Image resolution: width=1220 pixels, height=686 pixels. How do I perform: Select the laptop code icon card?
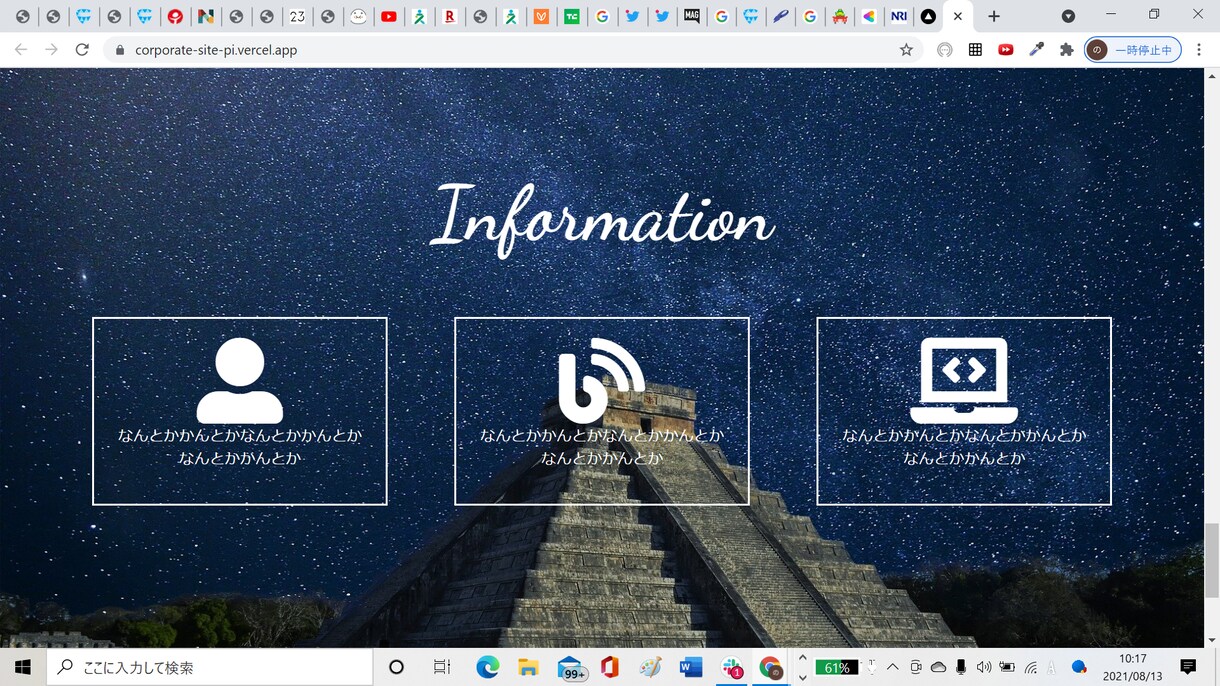point(964,411)
